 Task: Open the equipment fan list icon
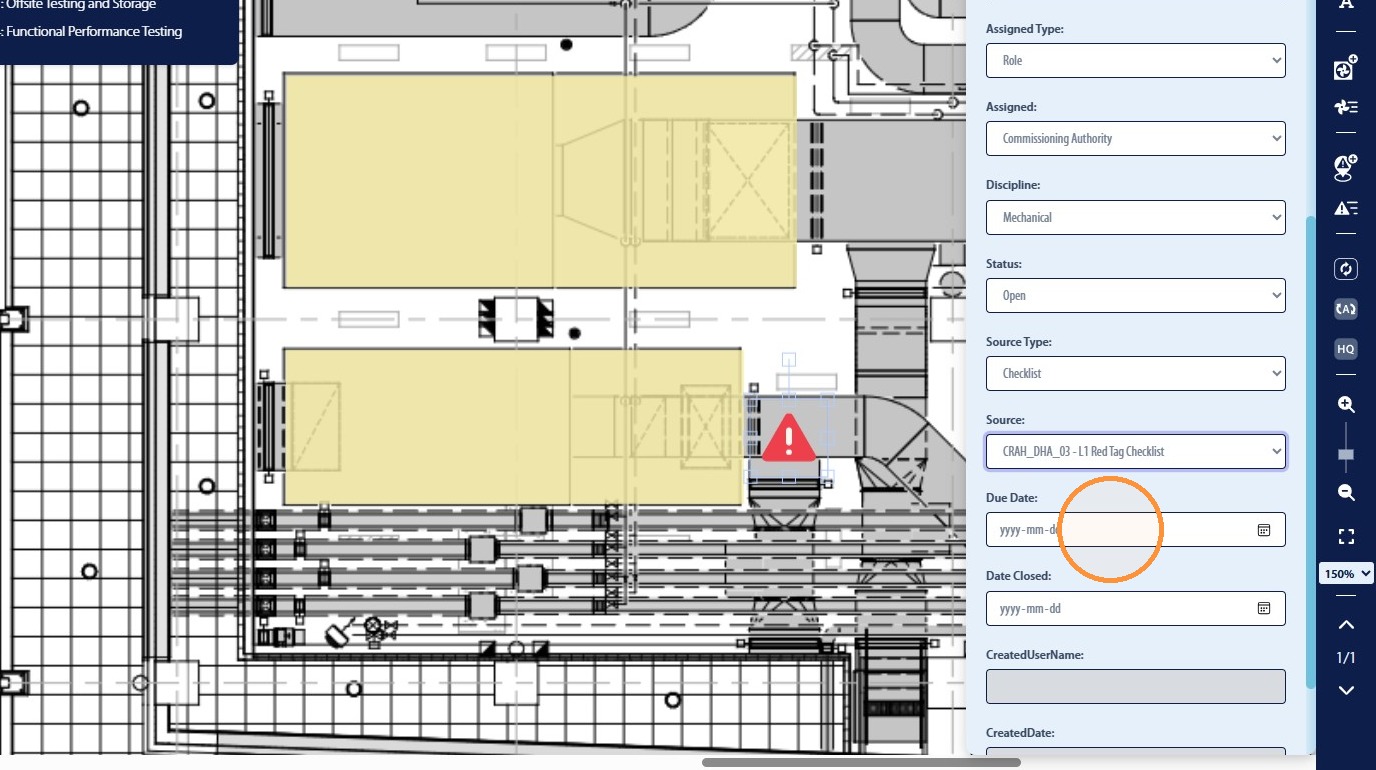point(1346,107)
